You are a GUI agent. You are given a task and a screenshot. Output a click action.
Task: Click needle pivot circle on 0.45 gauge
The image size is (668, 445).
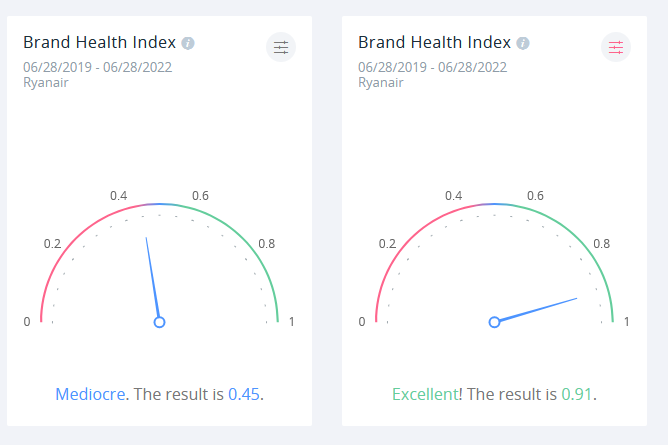click(159, 322)
